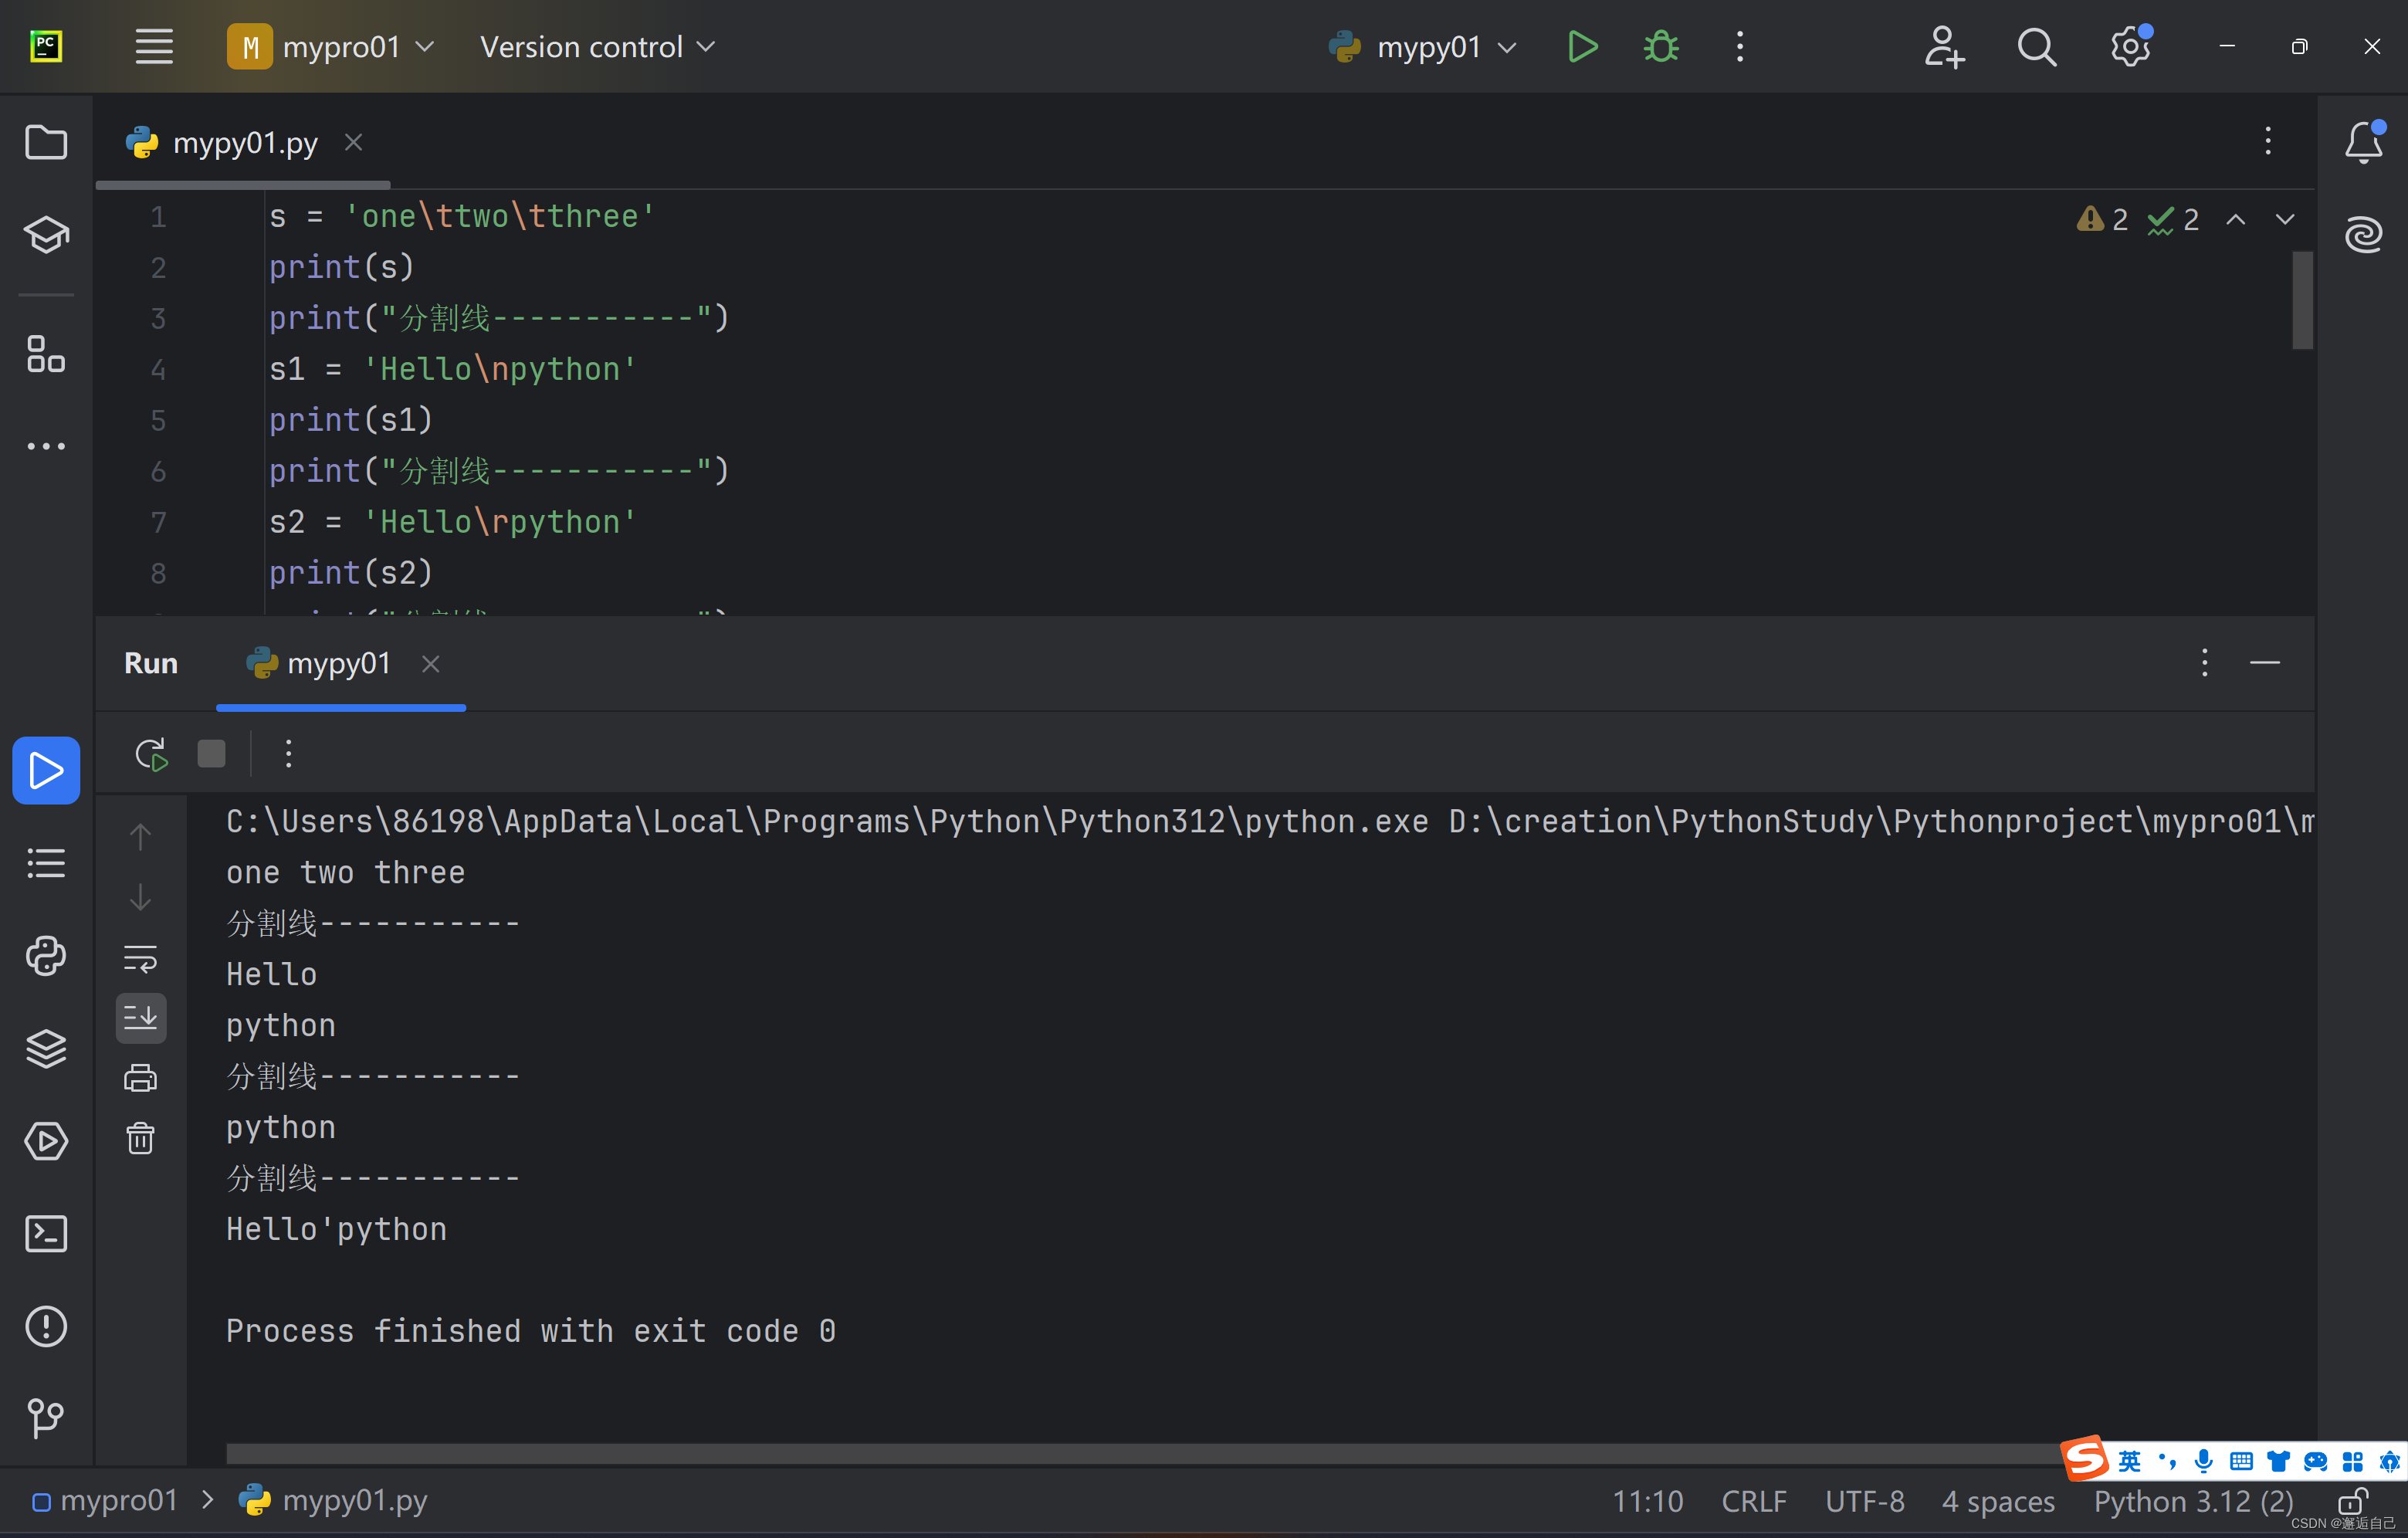Screen dimensions: 2408x1538
Task: Open the Python Console tool window
Action: pos(46,956)
